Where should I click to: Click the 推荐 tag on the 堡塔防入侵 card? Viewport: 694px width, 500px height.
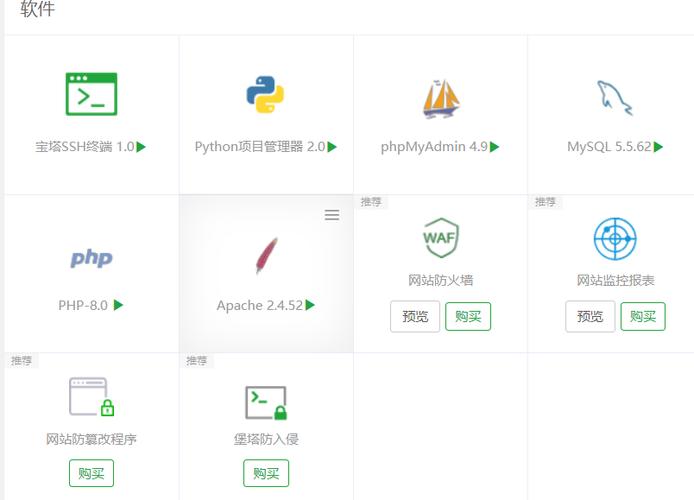tap(197, 360)
